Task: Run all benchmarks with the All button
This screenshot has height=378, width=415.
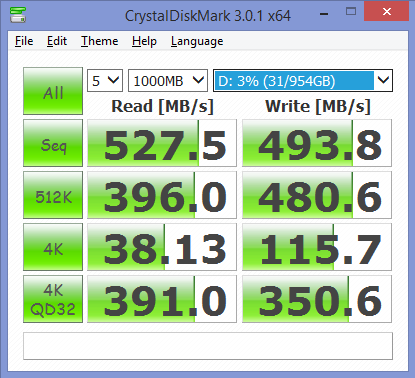Action: click(53, 91)
